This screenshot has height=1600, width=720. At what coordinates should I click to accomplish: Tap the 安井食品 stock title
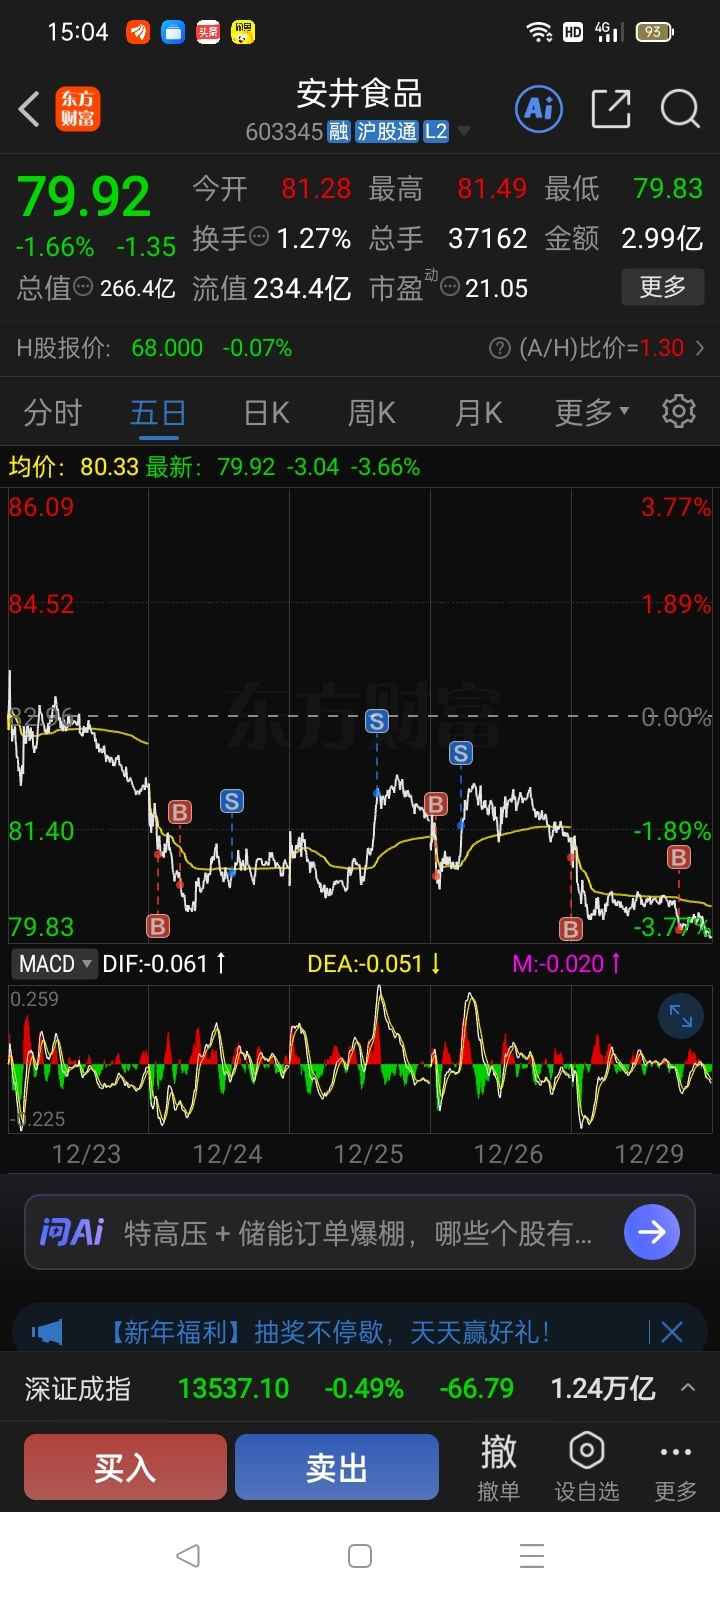point(359,94)
